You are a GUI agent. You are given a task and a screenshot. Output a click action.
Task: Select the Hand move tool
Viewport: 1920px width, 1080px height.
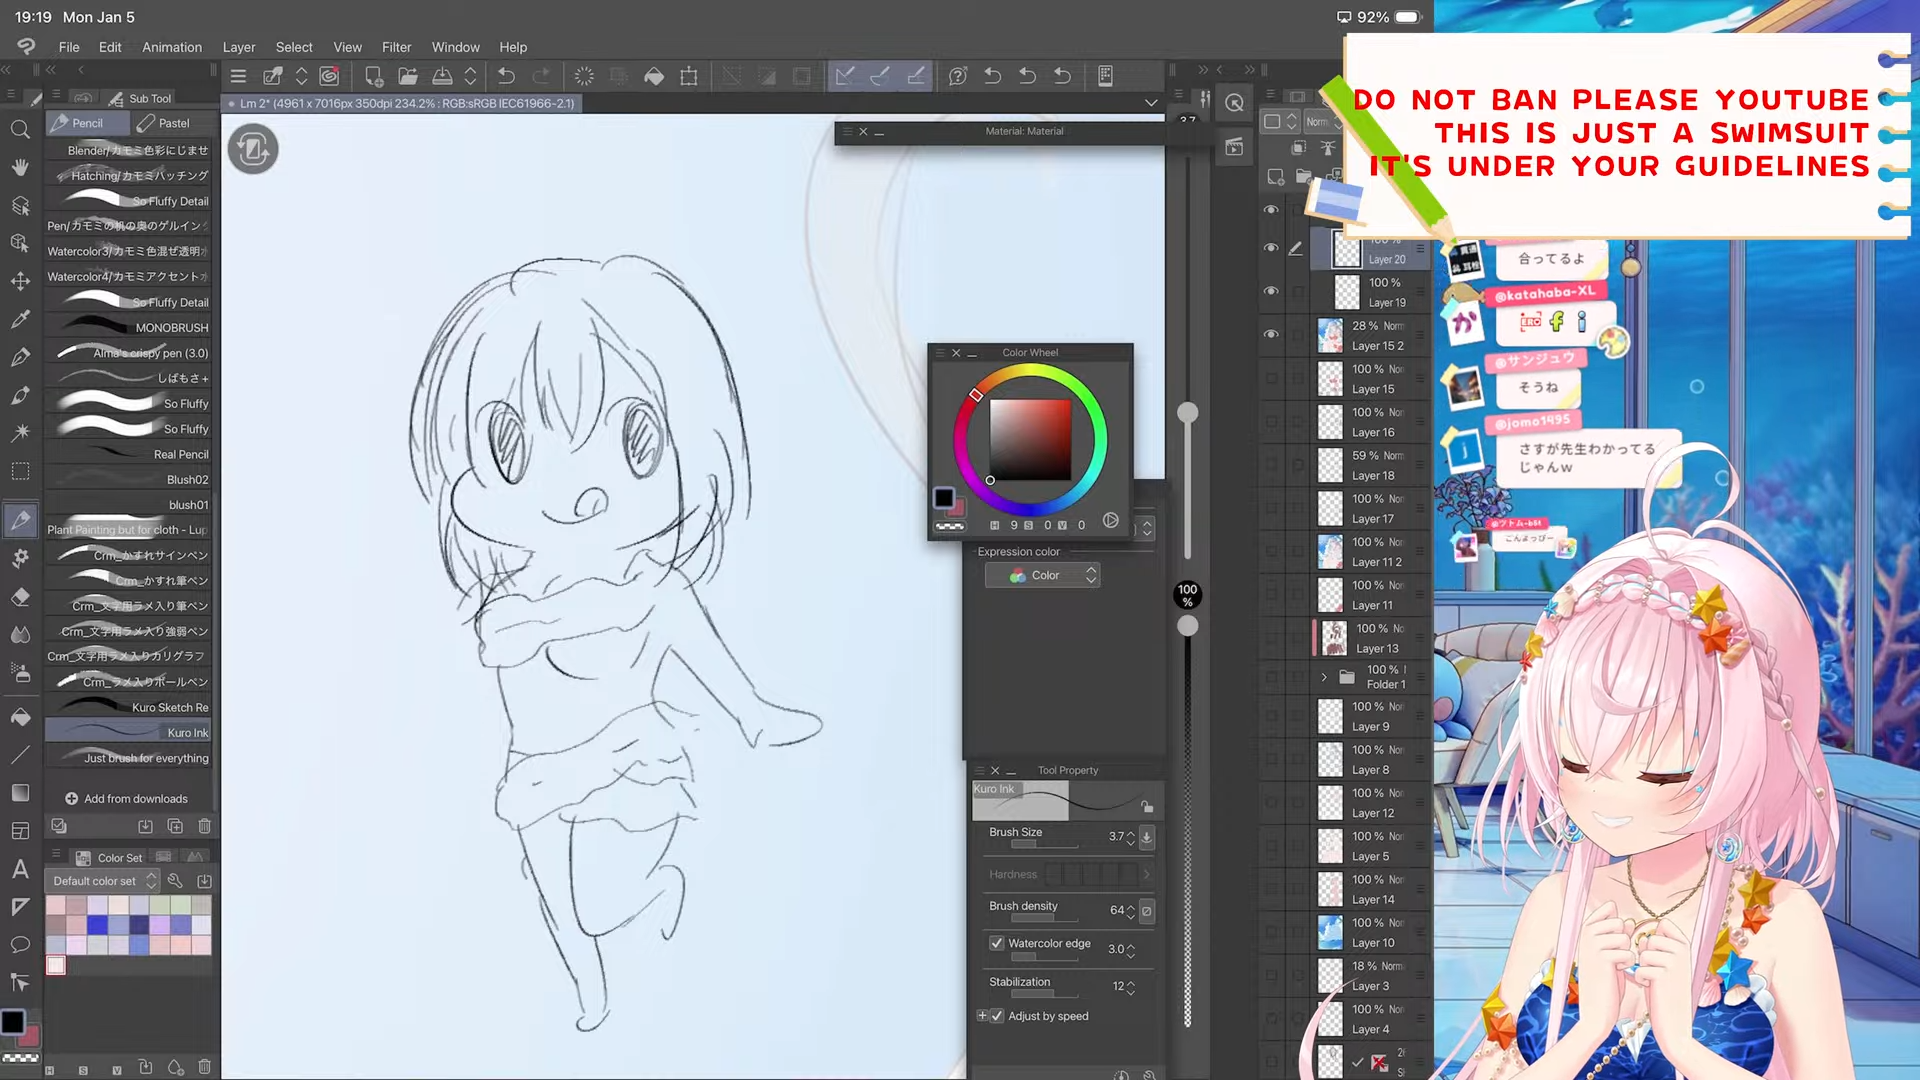[x=20, y=167]
